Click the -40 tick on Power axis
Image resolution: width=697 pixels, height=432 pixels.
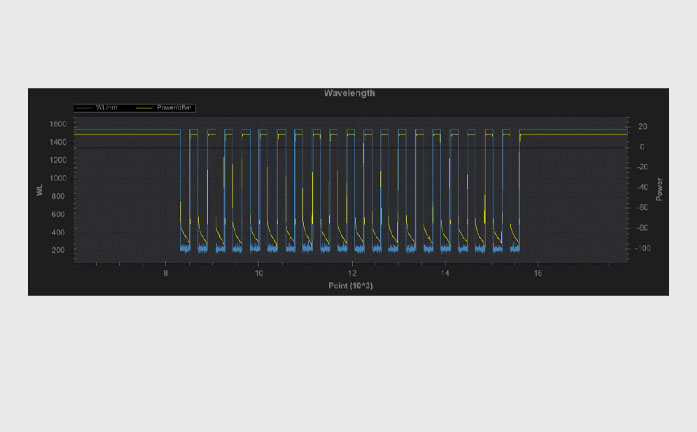[642, 187]
